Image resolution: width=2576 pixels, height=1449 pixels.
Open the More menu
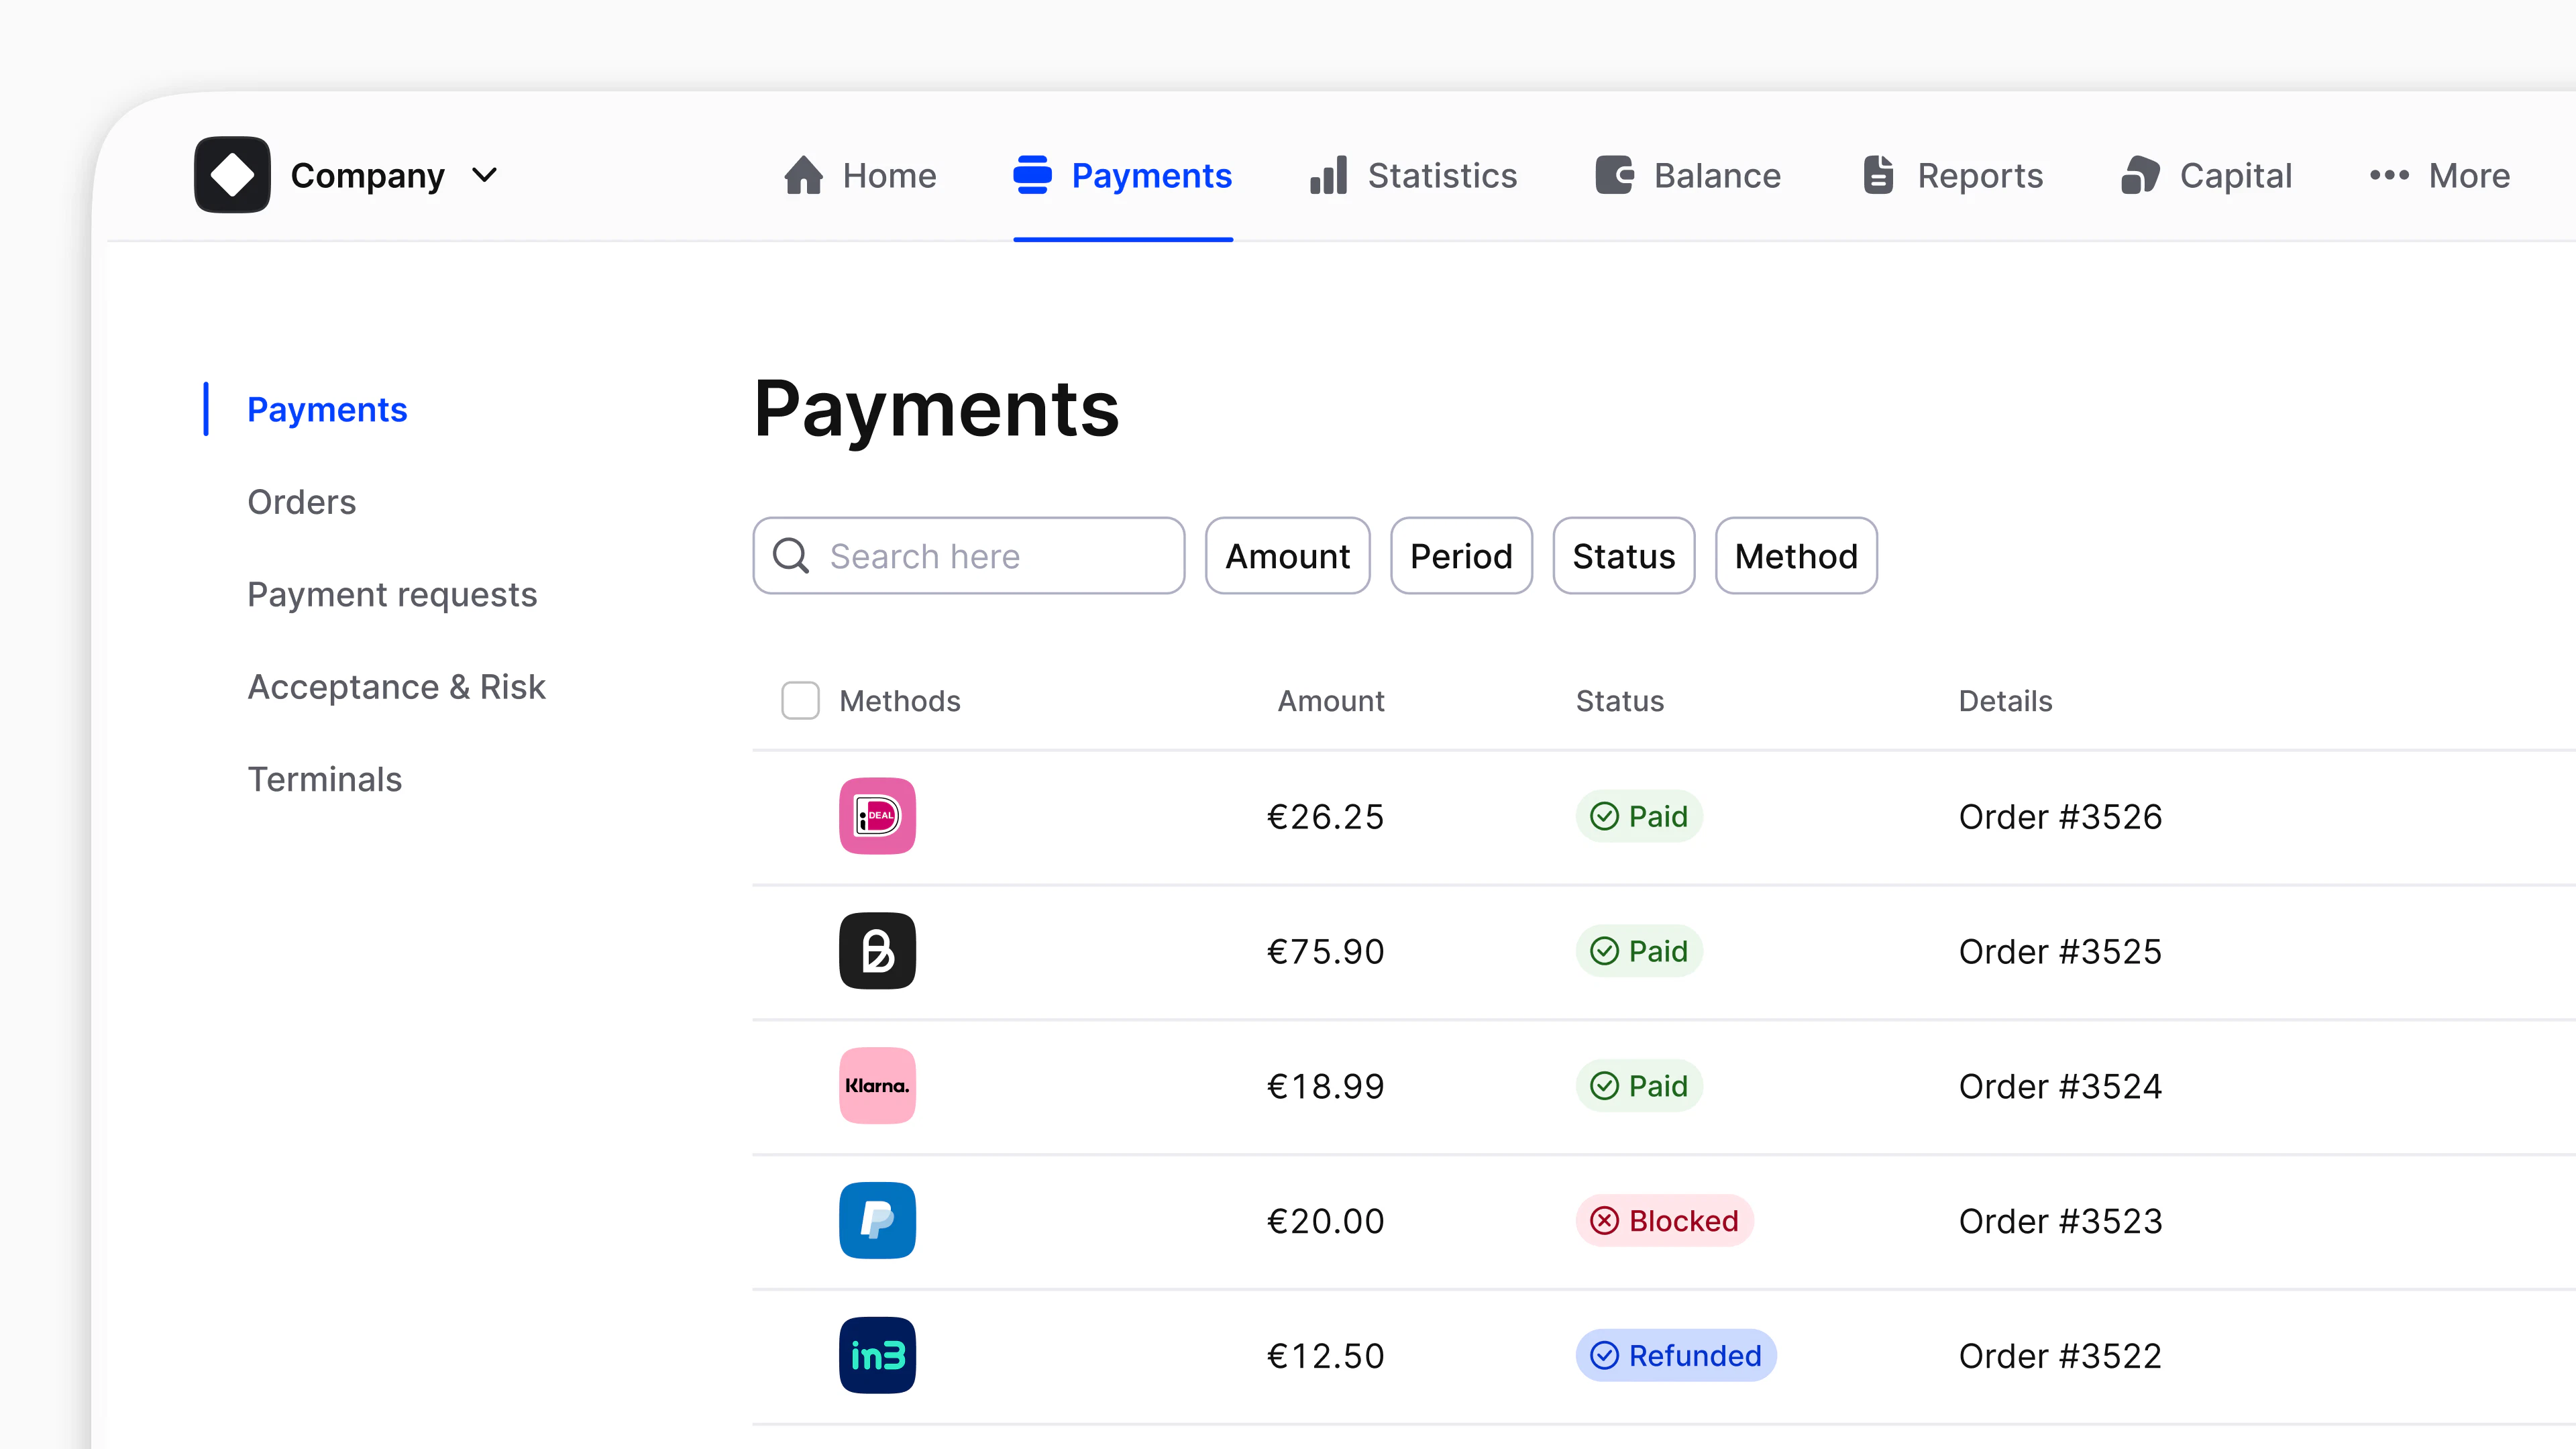click(x=2440, y=175)
